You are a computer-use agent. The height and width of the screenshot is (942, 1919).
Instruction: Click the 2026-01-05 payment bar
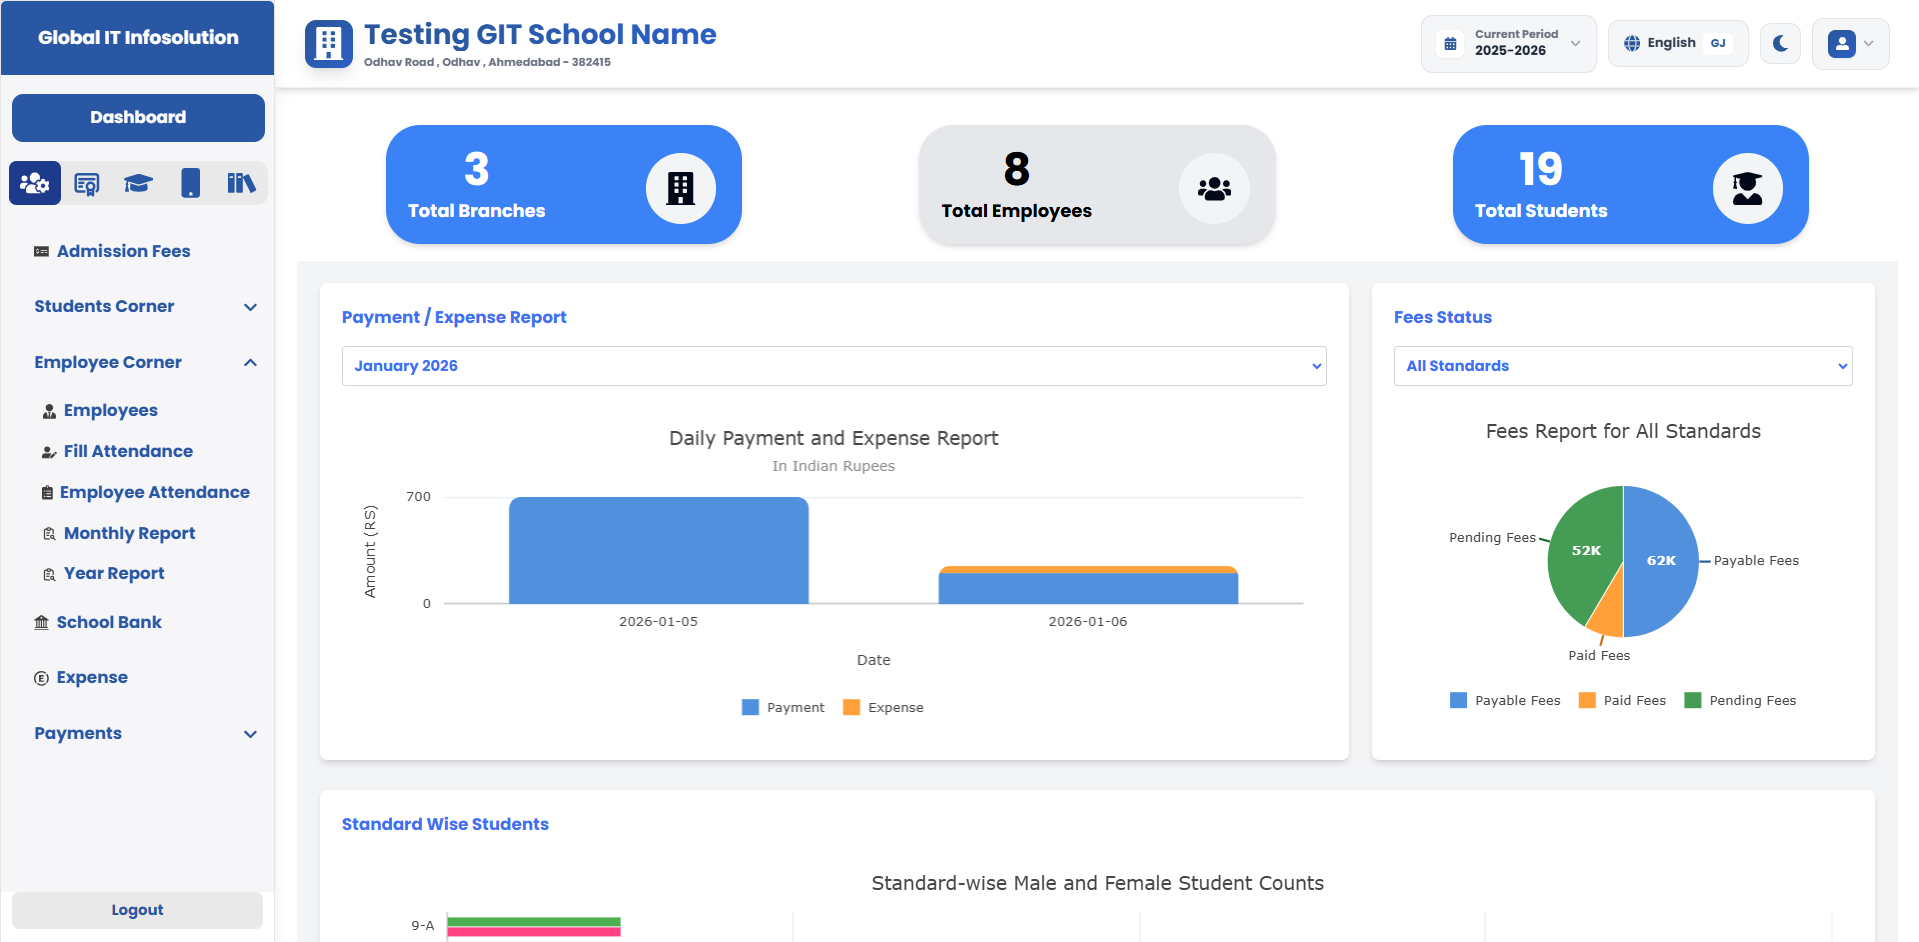coord(658,550)
